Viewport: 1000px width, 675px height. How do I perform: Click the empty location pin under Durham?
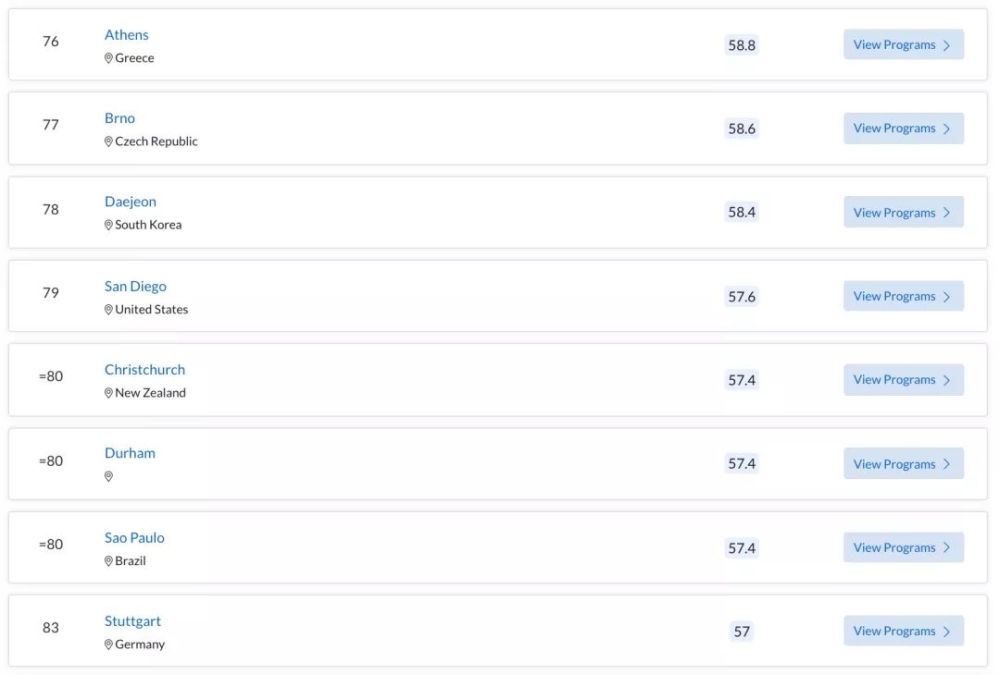point(108,477)
